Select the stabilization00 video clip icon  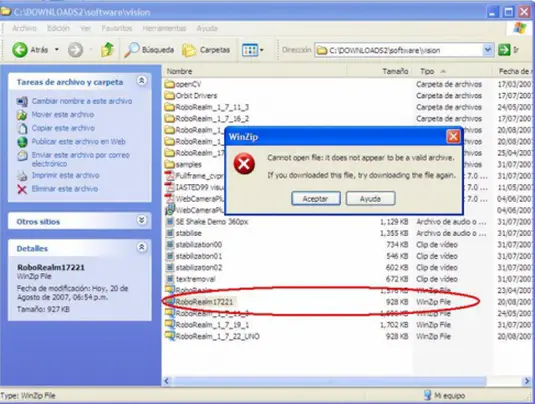tap(170, 245)
